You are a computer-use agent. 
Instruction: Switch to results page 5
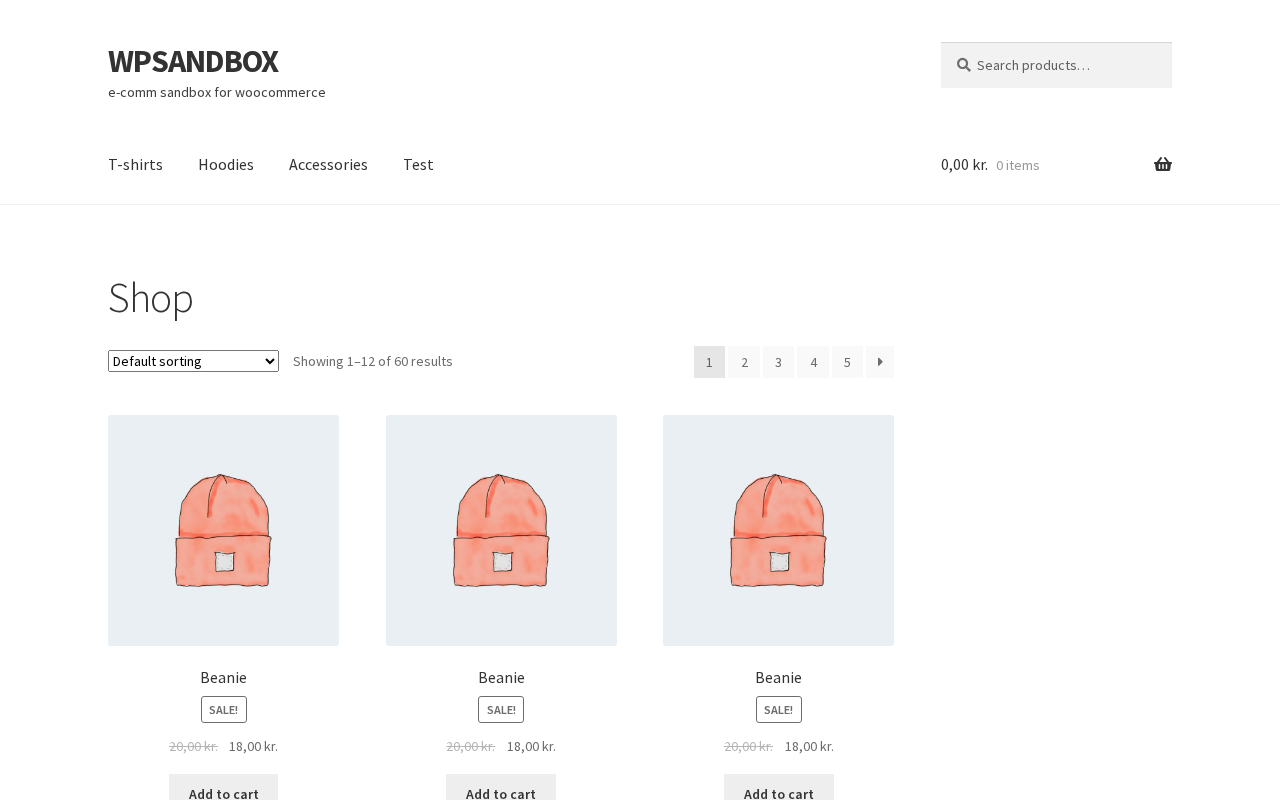[x=847, y=362]
